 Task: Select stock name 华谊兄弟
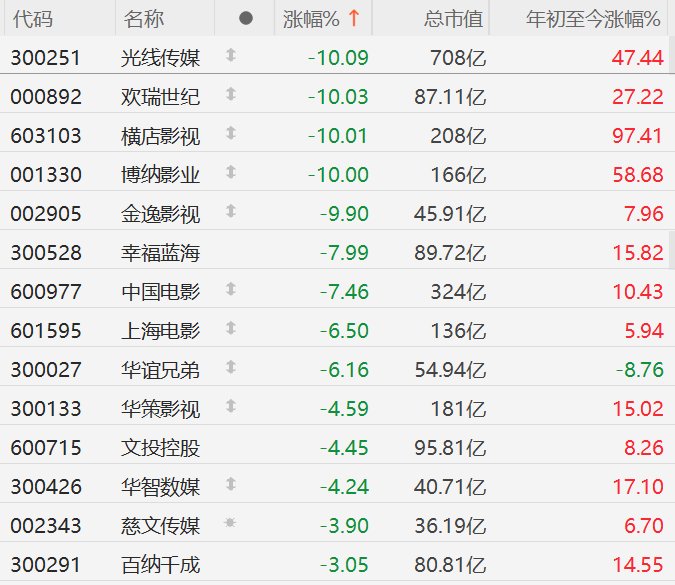pyautogui.click(x=160, y=370)
